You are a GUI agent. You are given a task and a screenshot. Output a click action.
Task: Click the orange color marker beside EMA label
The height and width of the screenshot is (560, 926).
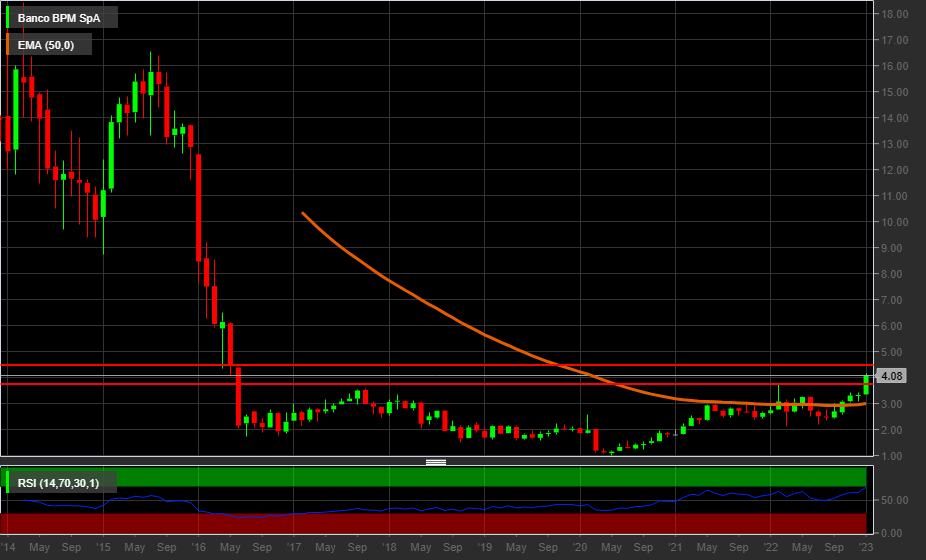point(7,44)
